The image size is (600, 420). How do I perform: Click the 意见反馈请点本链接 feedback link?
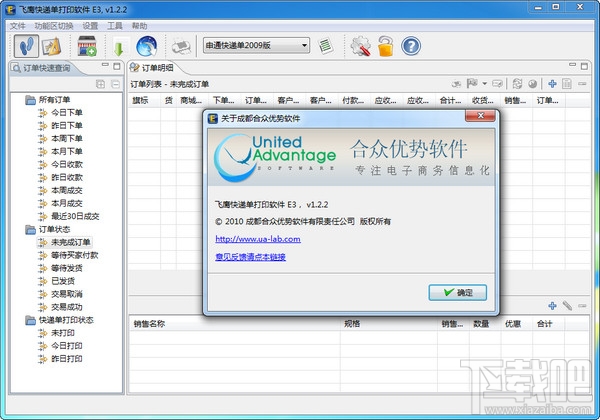coord(250,257)
